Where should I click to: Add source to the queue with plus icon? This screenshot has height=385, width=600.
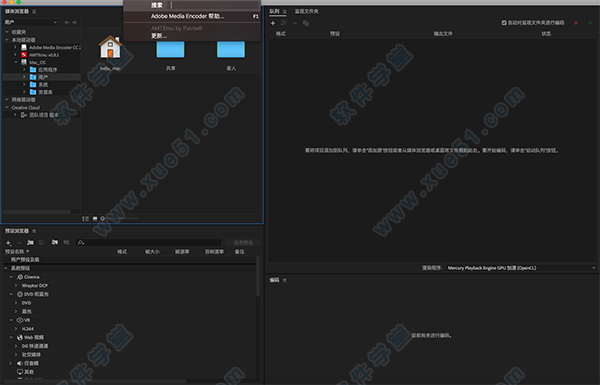273,23
